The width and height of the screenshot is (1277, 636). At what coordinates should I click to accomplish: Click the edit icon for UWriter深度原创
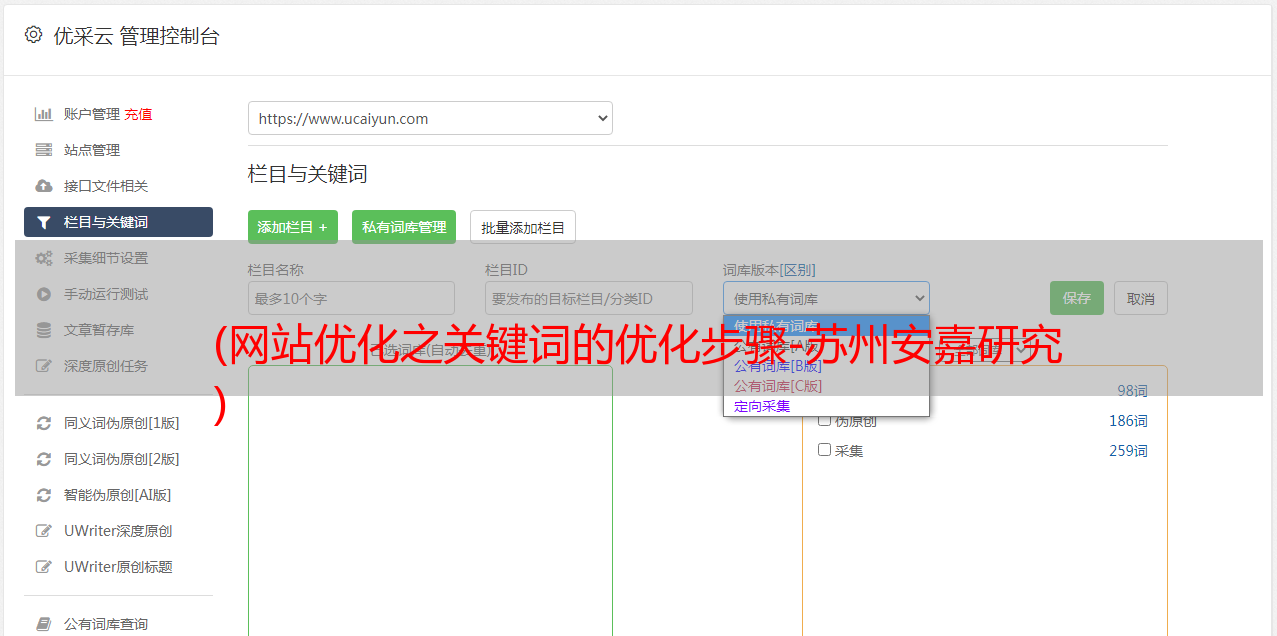43,531
